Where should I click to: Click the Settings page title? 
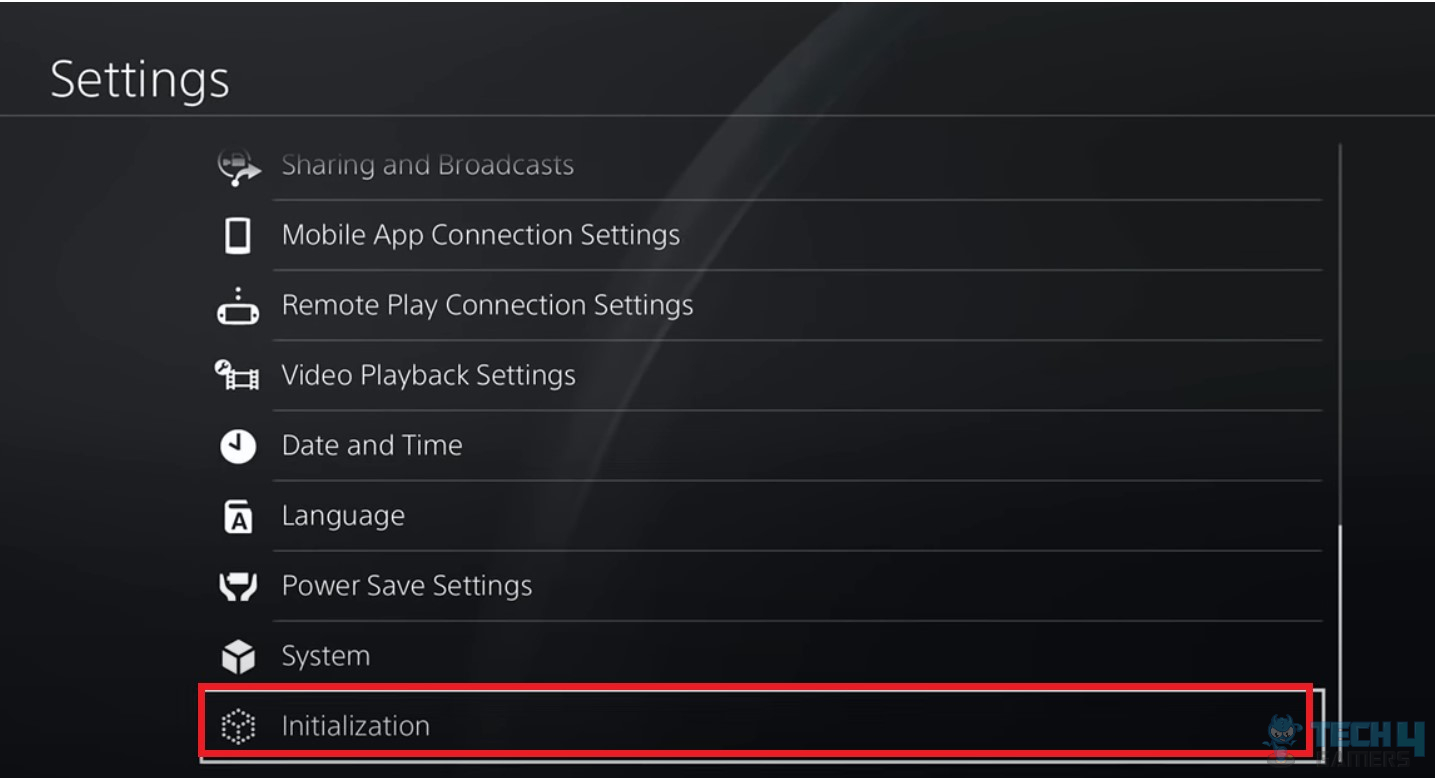point(139,80)
